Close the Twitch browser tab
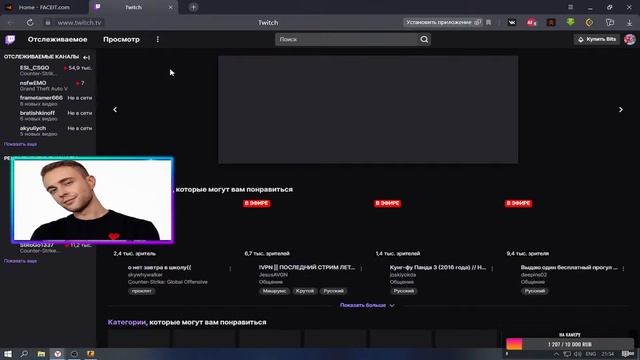This screenshot has width=640, height=360. [171, 7]
